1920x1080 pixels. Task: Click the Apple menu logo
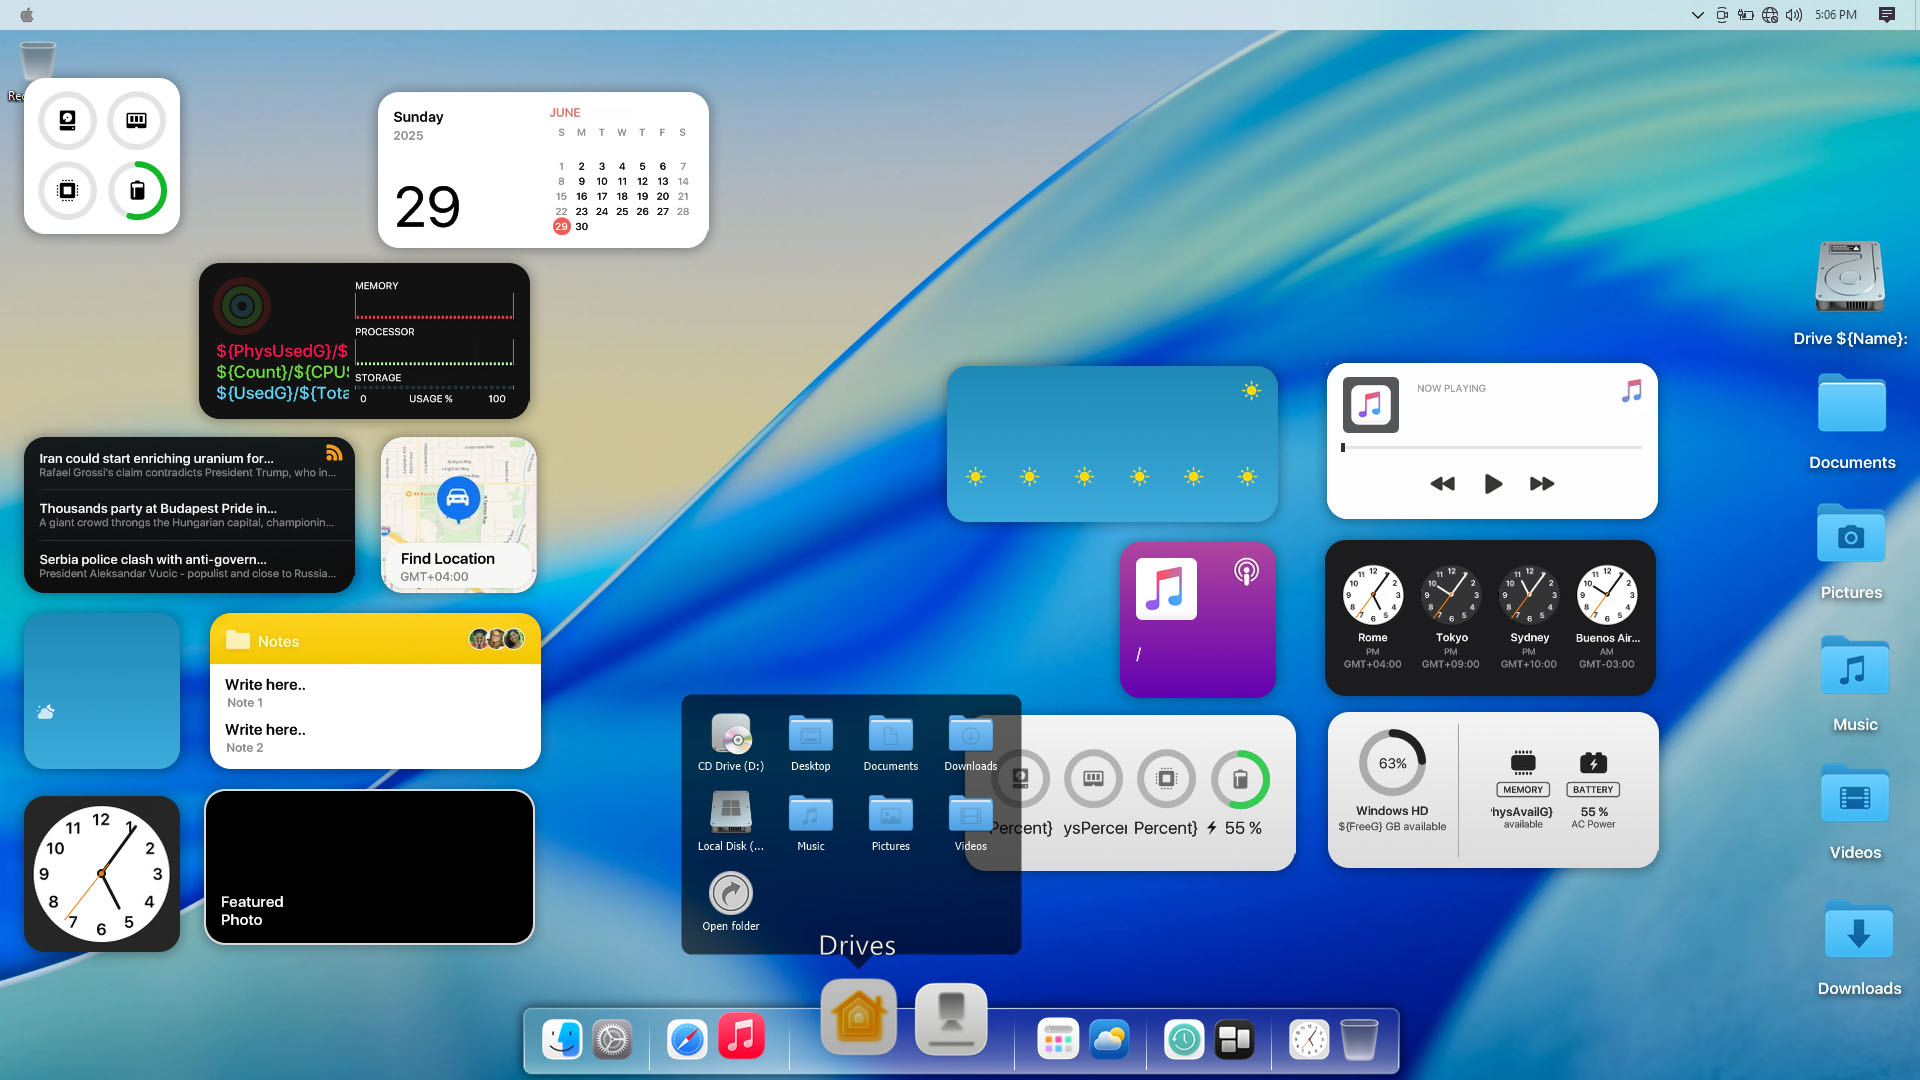click(x=27, y=15)
